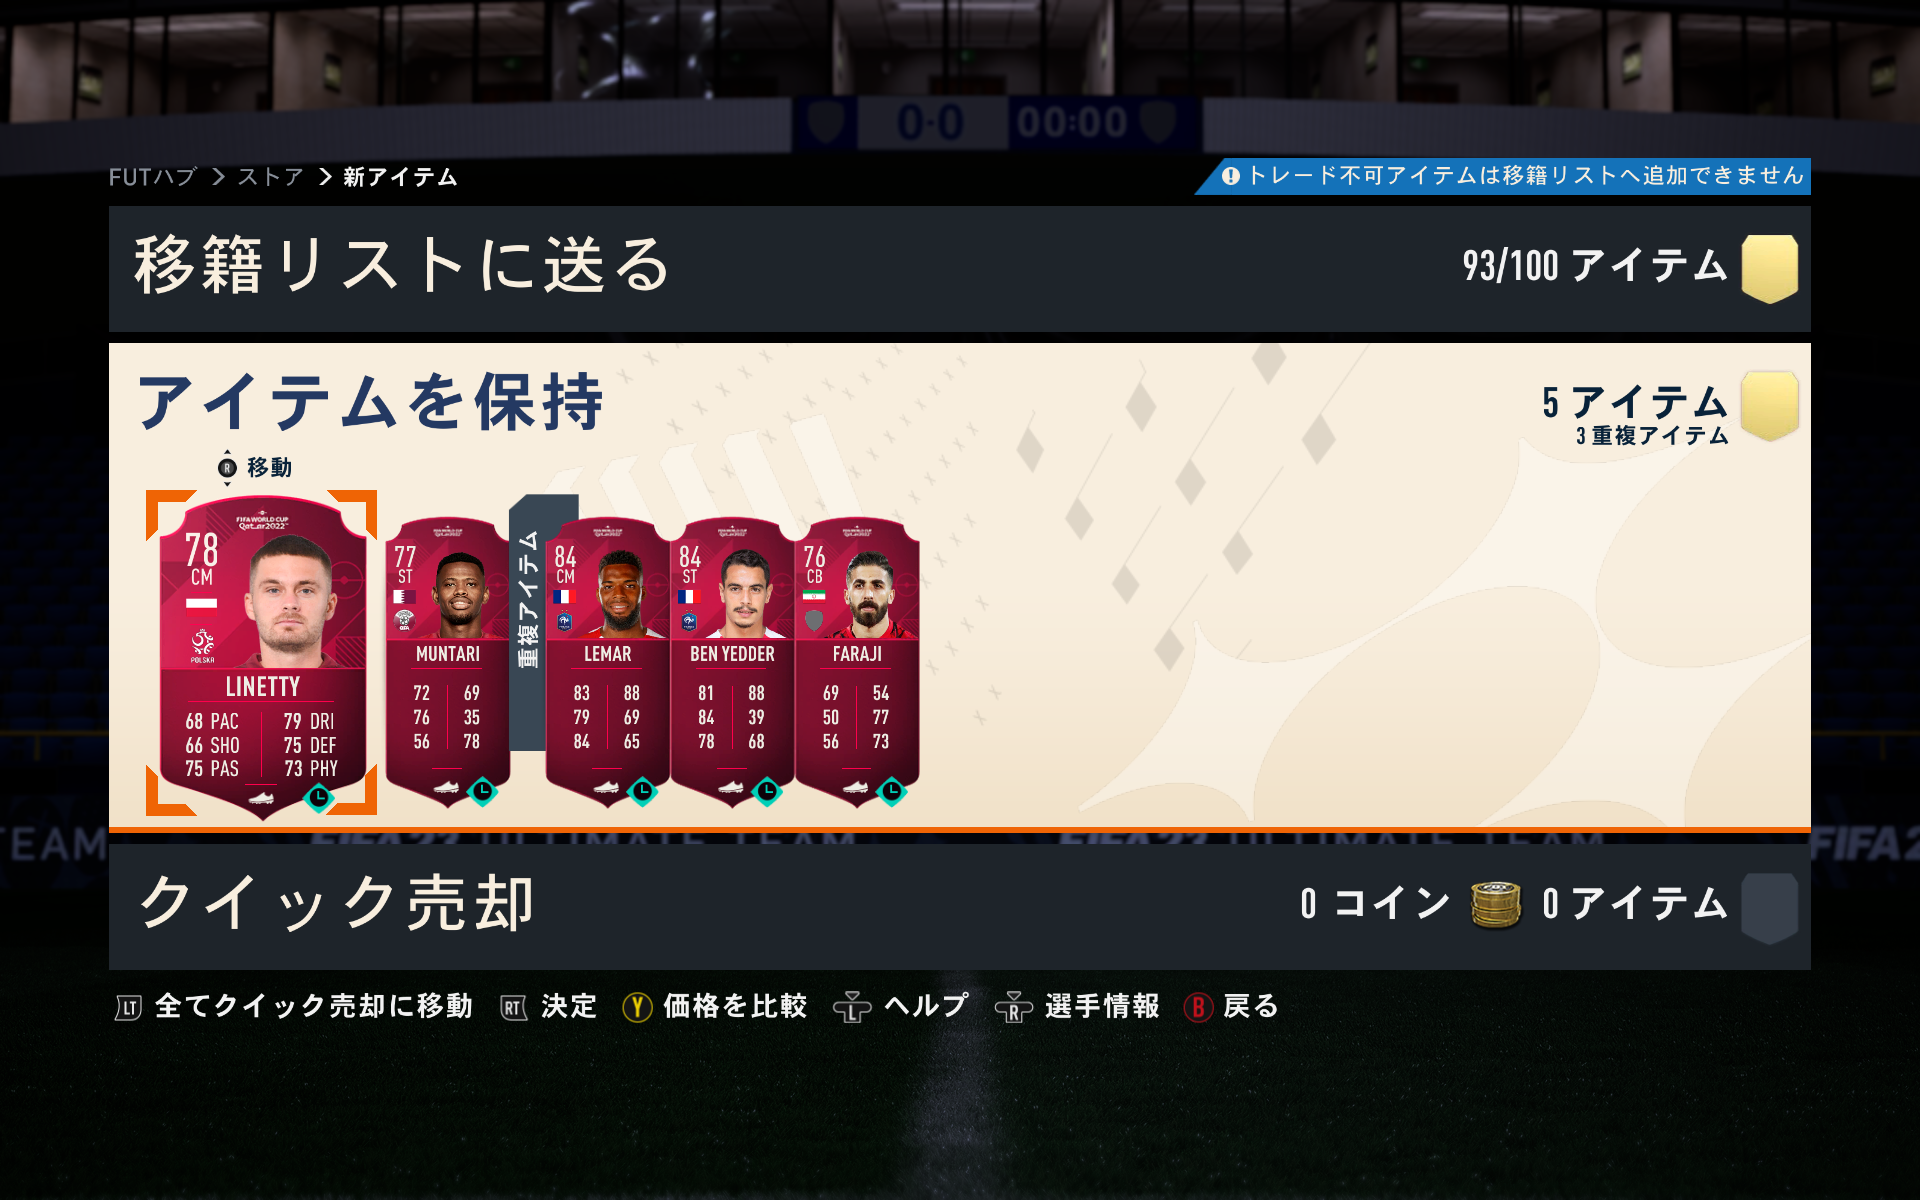
Task: Click the loan clock icon on LINETTY card
Action: (x=319, y=797)
